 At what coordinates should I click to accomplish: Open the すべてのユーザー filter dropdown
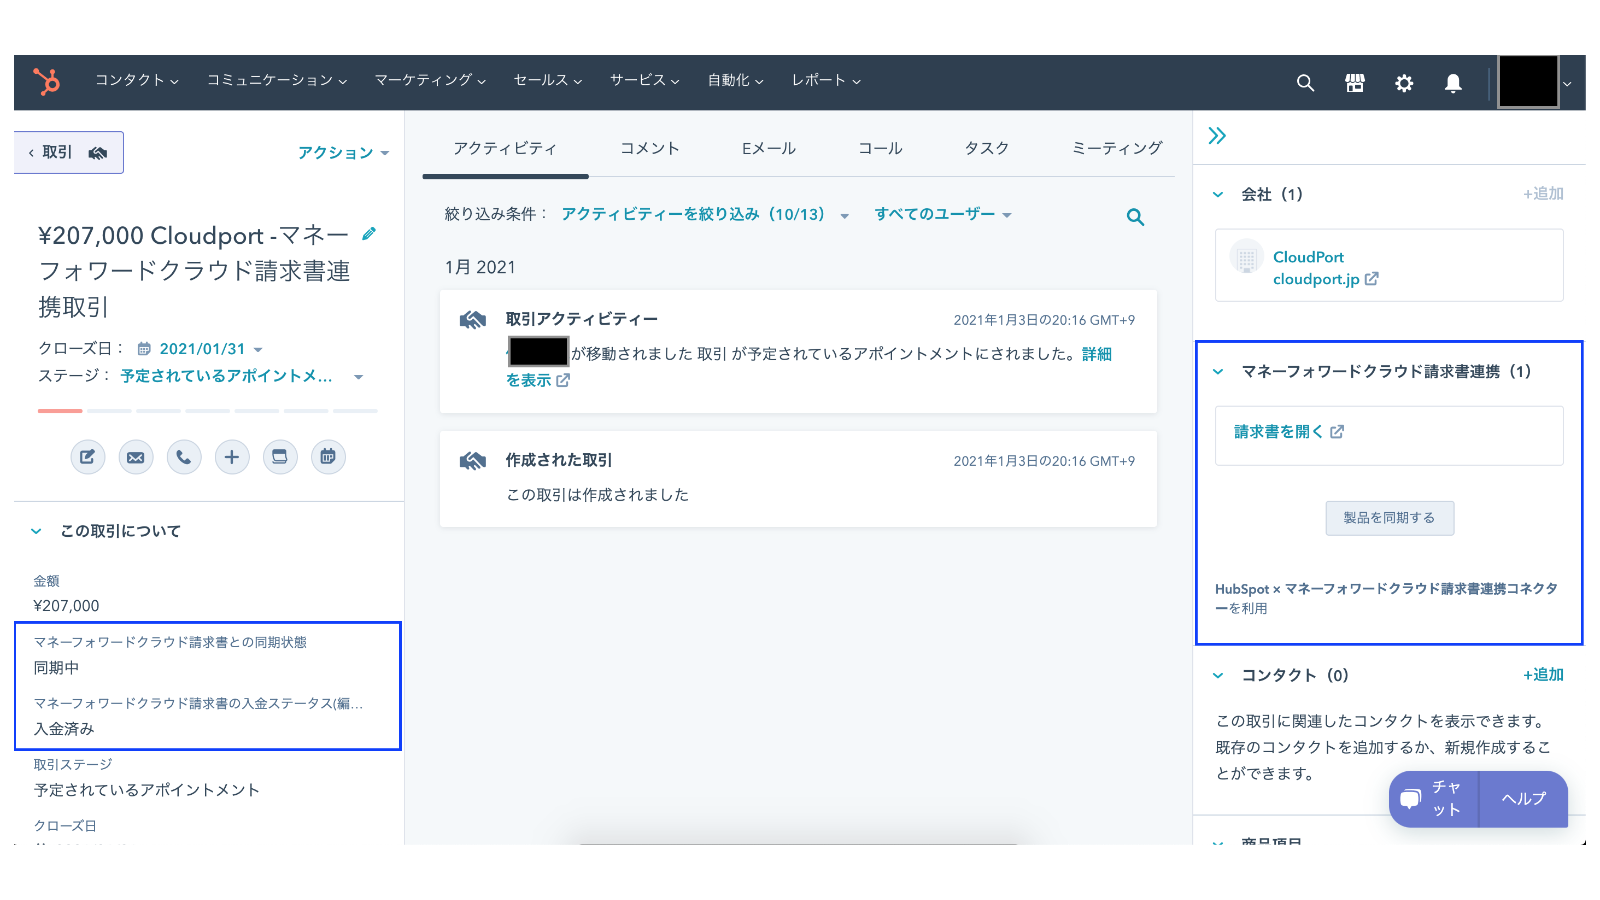click(x=943, y=214)
